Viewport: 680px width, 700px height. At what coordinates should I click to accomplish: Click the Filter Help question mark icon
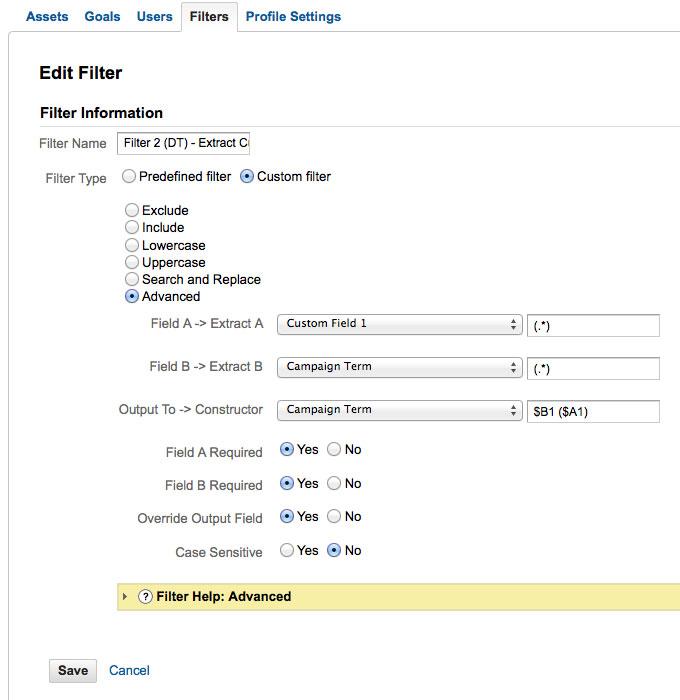(x=145, y=597)
